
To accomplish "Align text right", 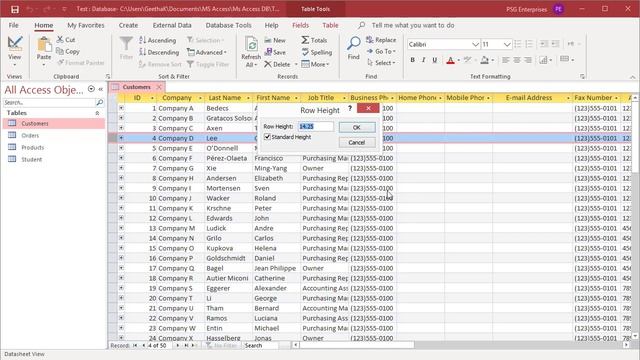I will (x=528, y=60).
